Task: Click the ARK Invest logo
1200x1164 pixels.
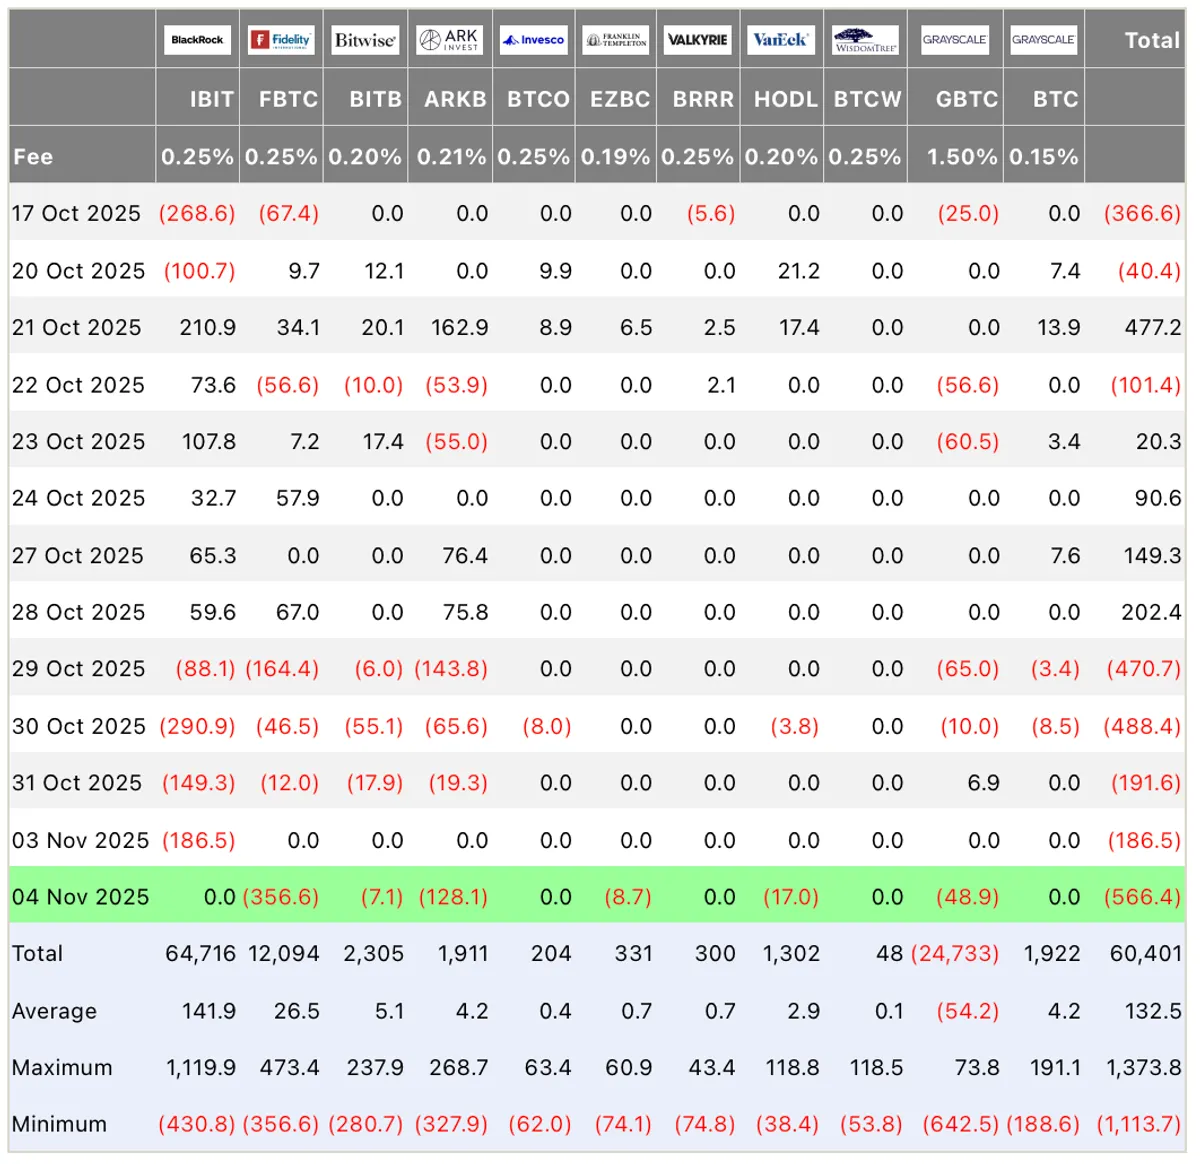Action: coord(450,40)
